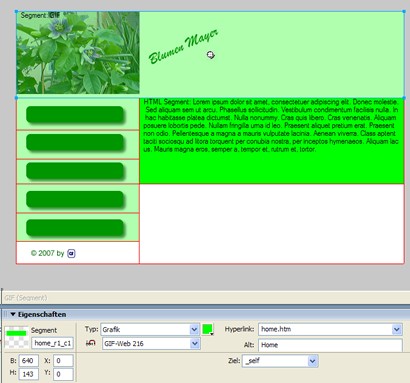Select the fifth green navigation button slice
The height and width of the screenshot is (383, 410).
click(75, 228)
